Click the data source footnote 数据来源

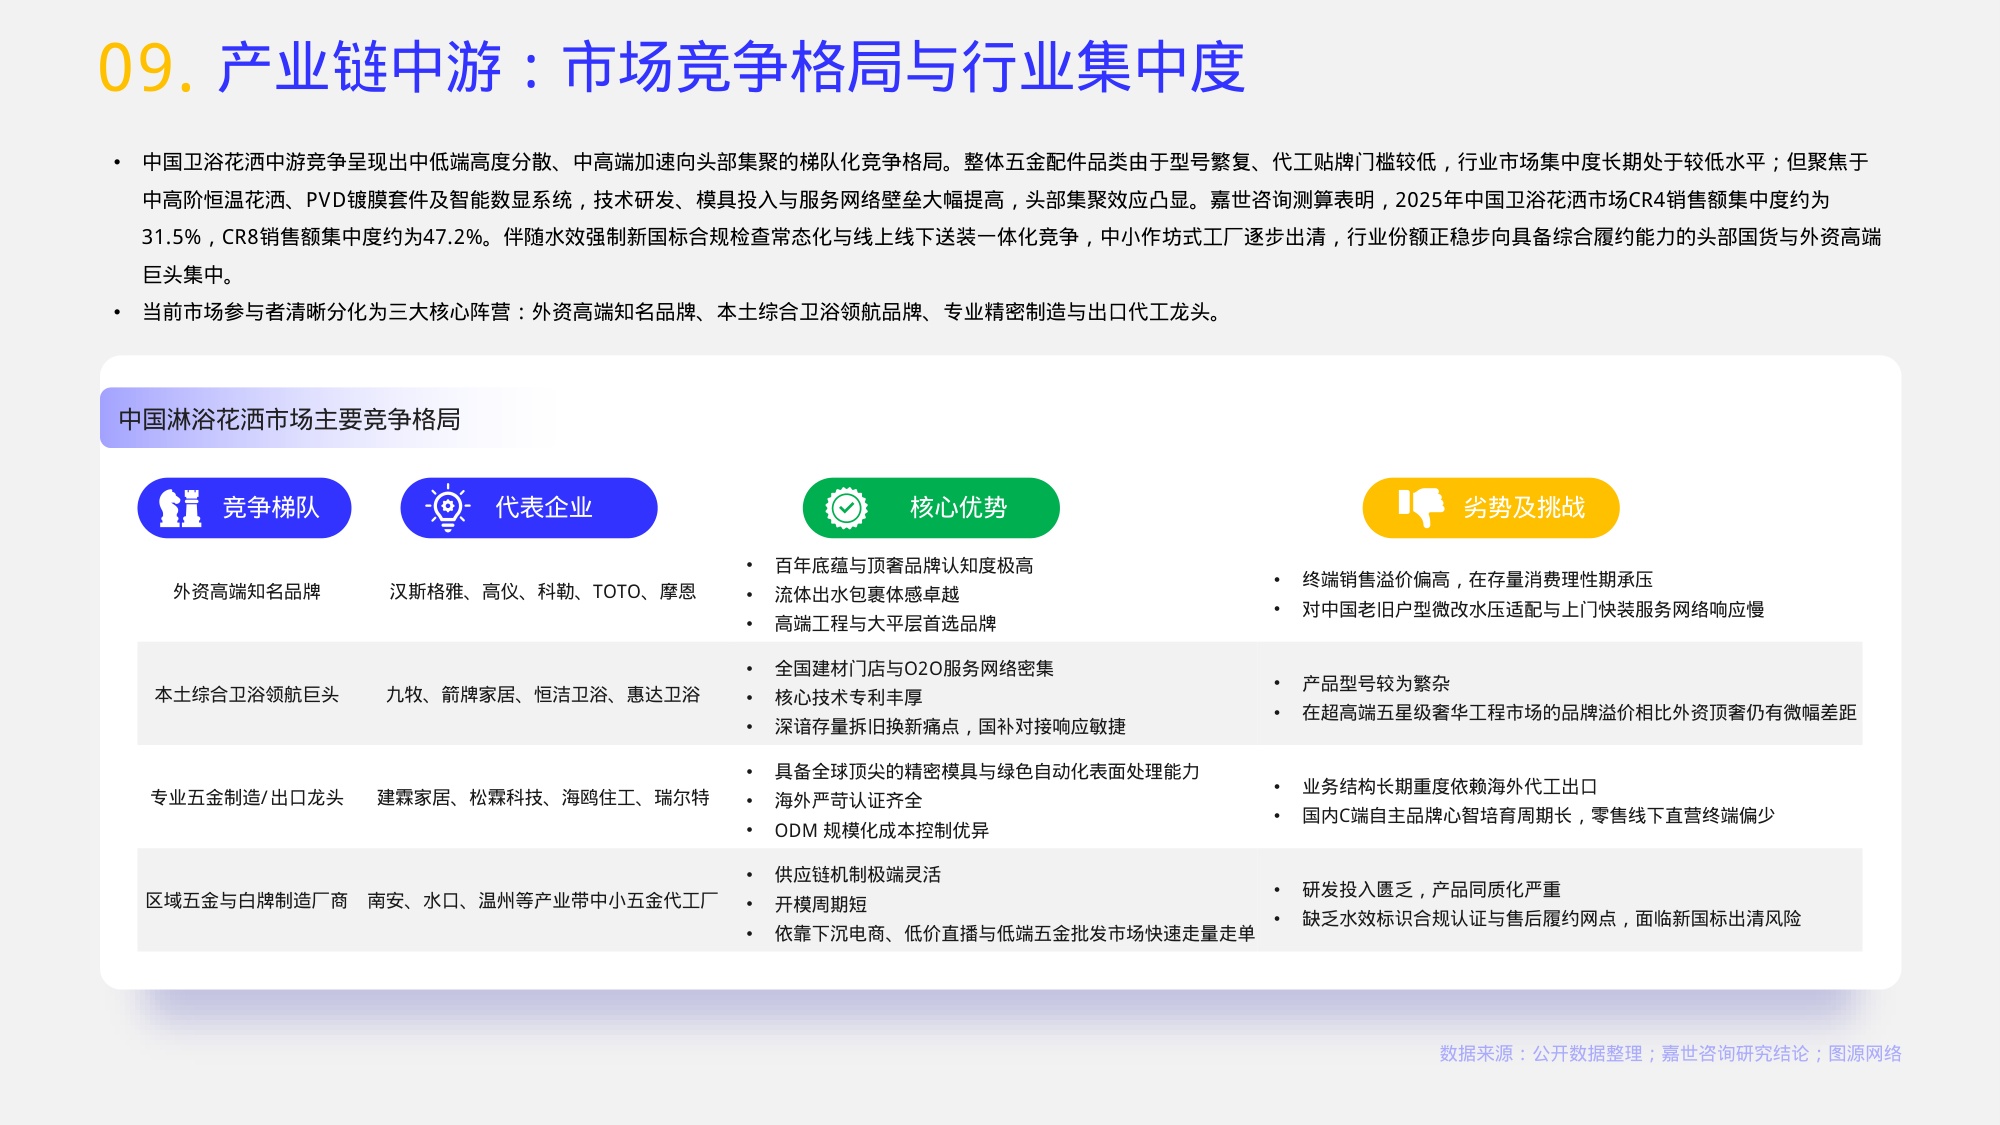(x=1670, y=1054)
